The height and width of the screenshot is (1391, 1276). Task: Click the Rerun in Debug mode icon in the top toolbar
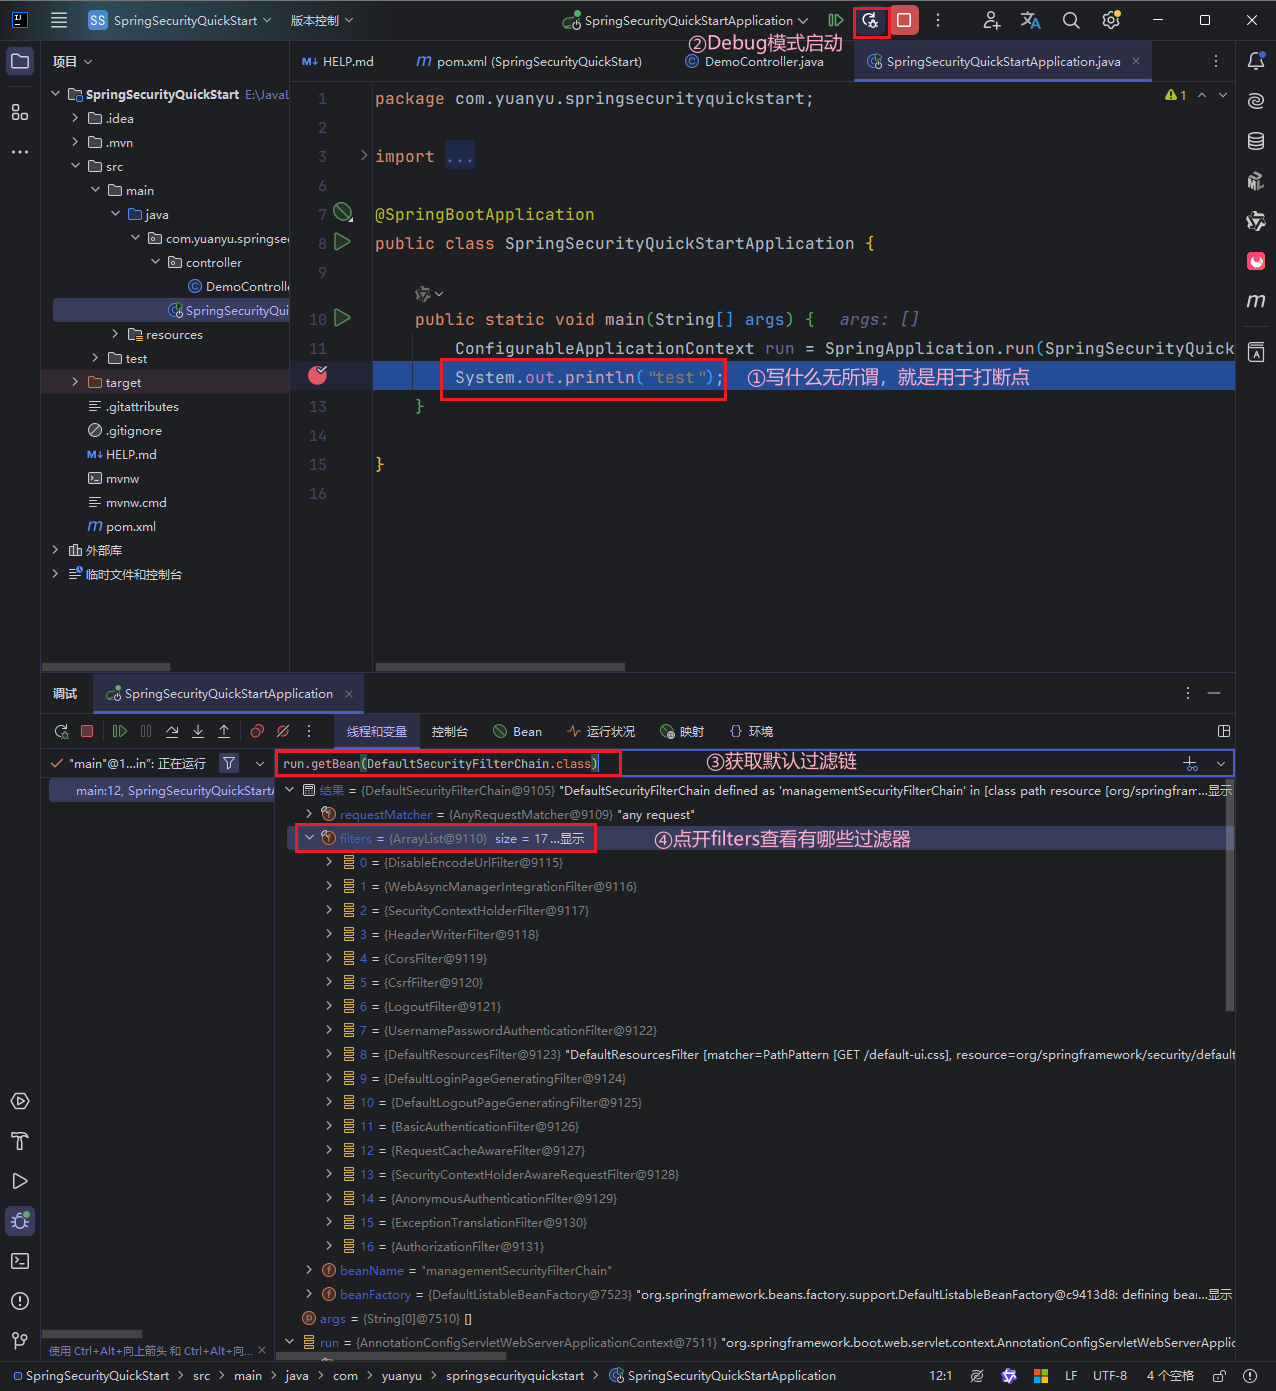[x=870, y=20]
